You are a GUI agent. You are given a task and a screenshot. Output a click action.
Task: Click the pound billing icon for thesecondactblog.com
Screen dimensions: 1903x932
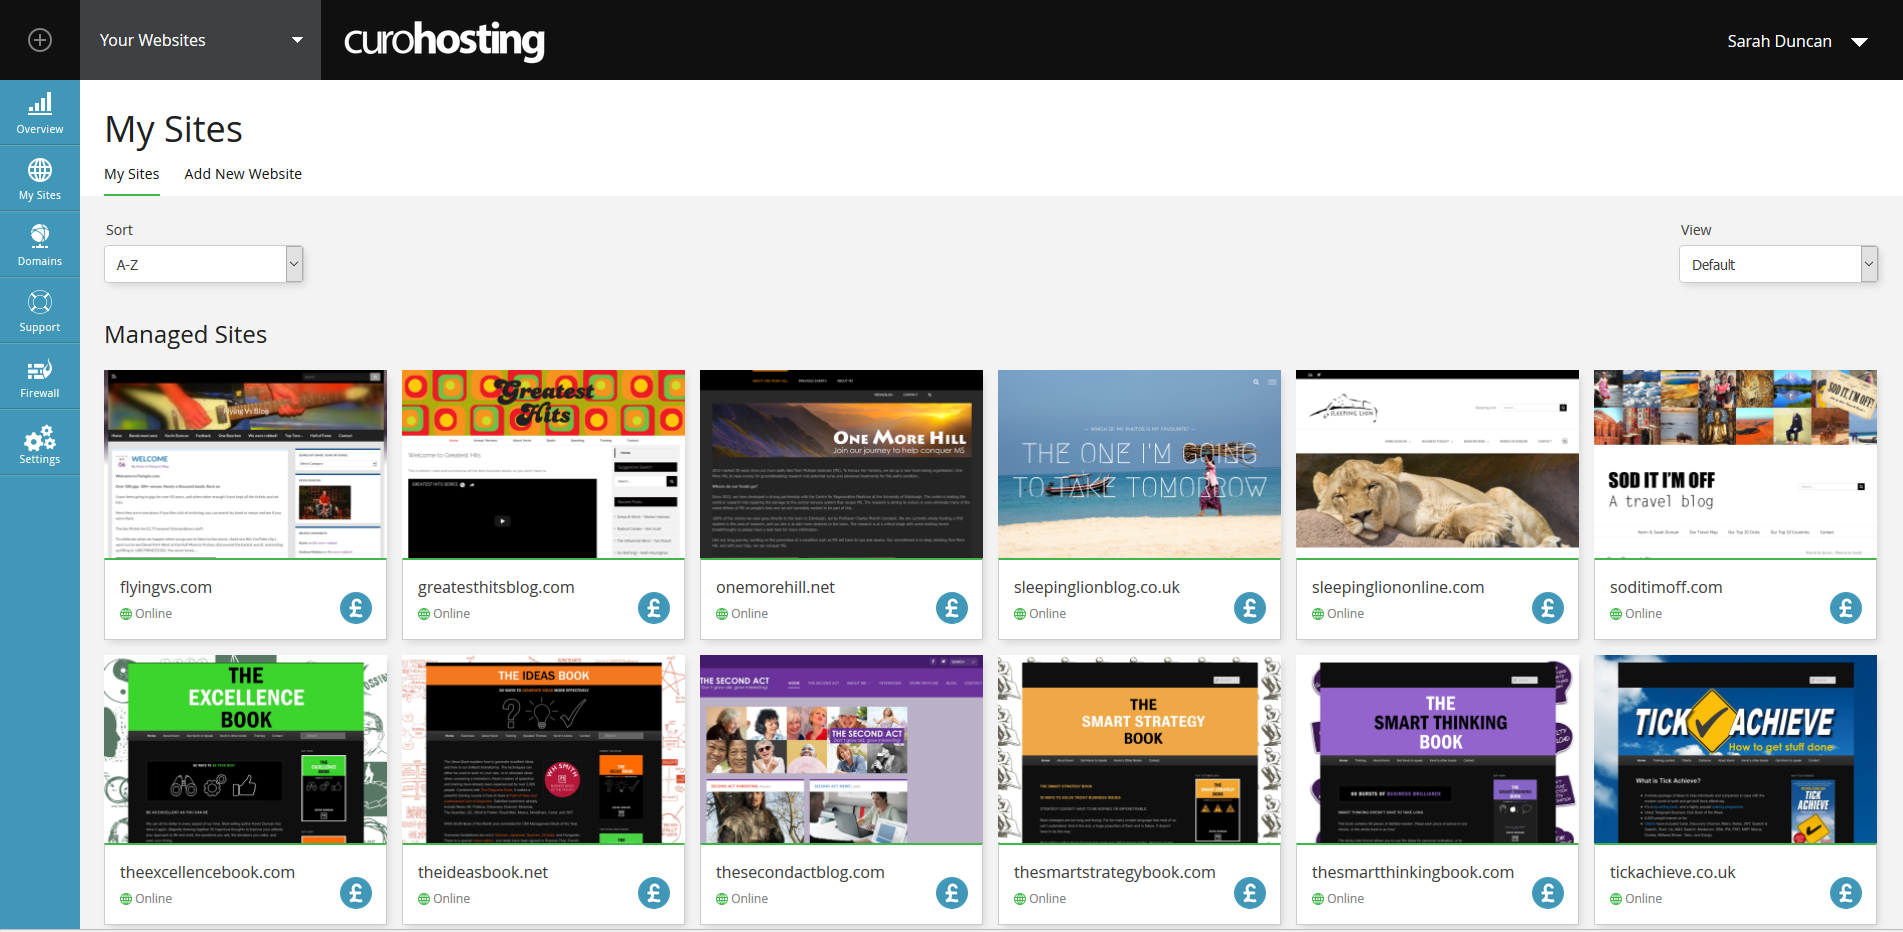[x=952, y=893]
